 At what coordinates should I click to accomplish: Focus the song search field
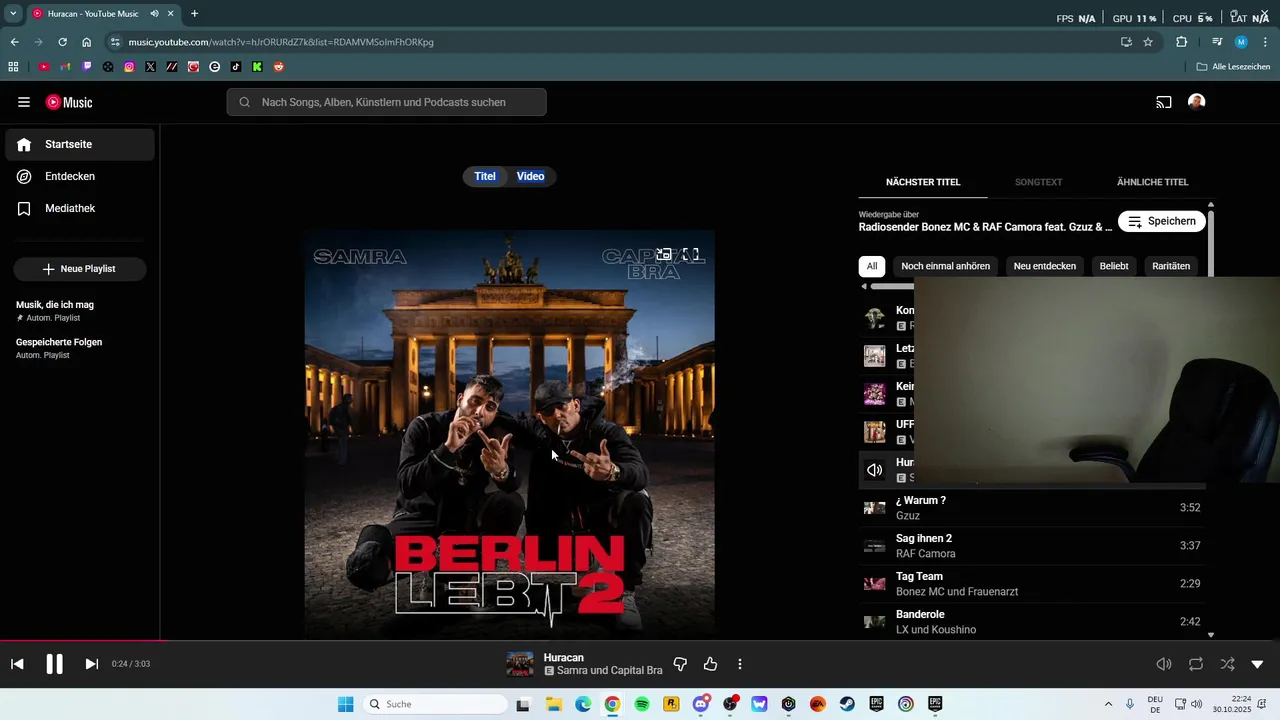tap(386, 102)
